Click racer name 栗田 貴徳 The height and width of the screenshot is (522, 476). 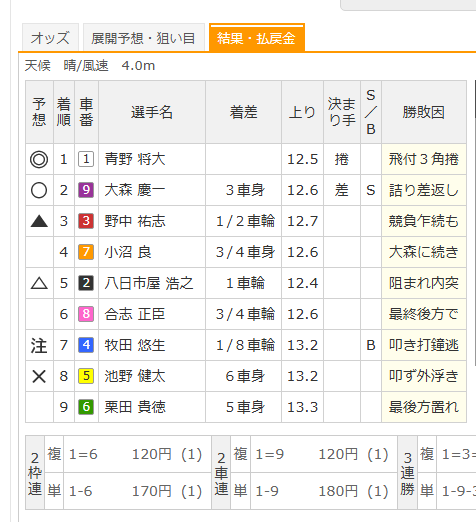135,407
